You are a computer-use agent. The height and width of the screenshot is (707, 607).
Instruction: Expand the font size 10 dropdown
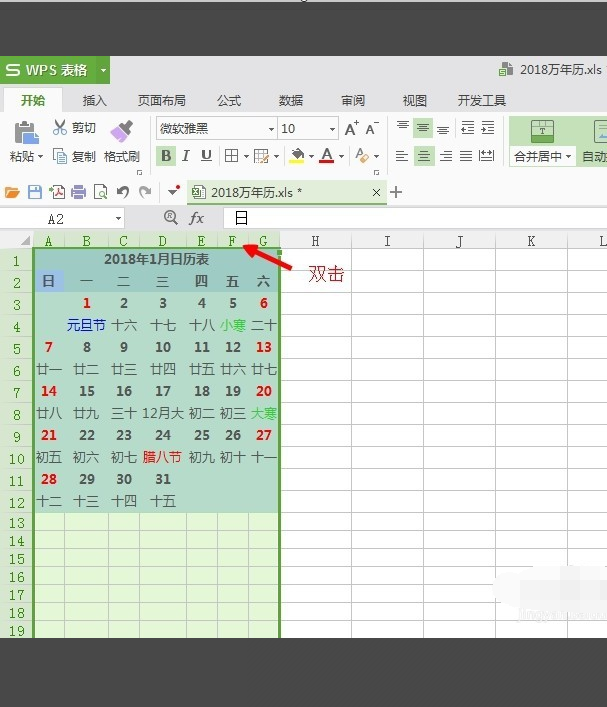click(x=332, y=129)
